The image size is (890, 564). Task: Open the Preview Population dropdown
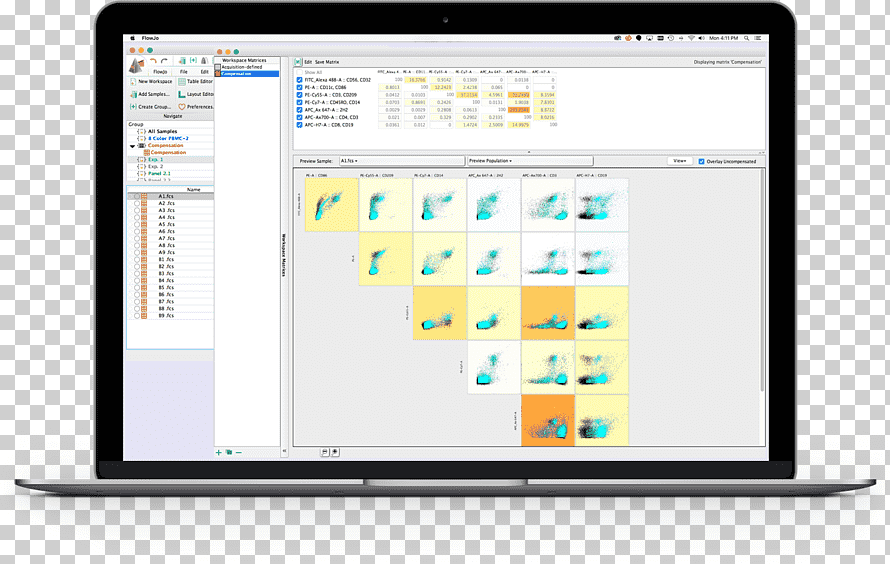click(530, 161)
